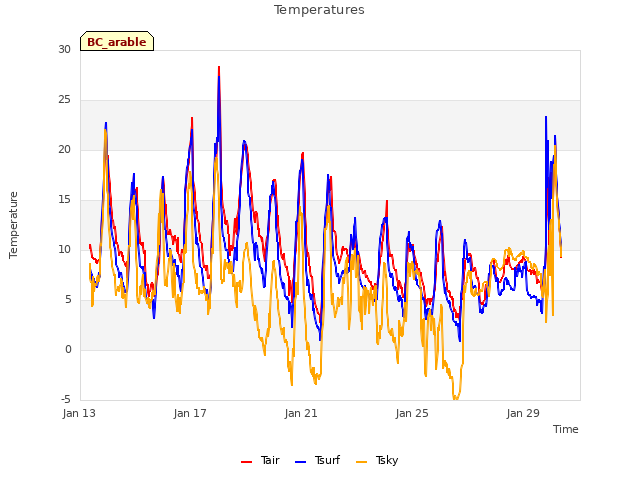Click the tall blue Tsurf spike after Jan 29
Screen dimensions: 640x480
click(x=546, y=118)
